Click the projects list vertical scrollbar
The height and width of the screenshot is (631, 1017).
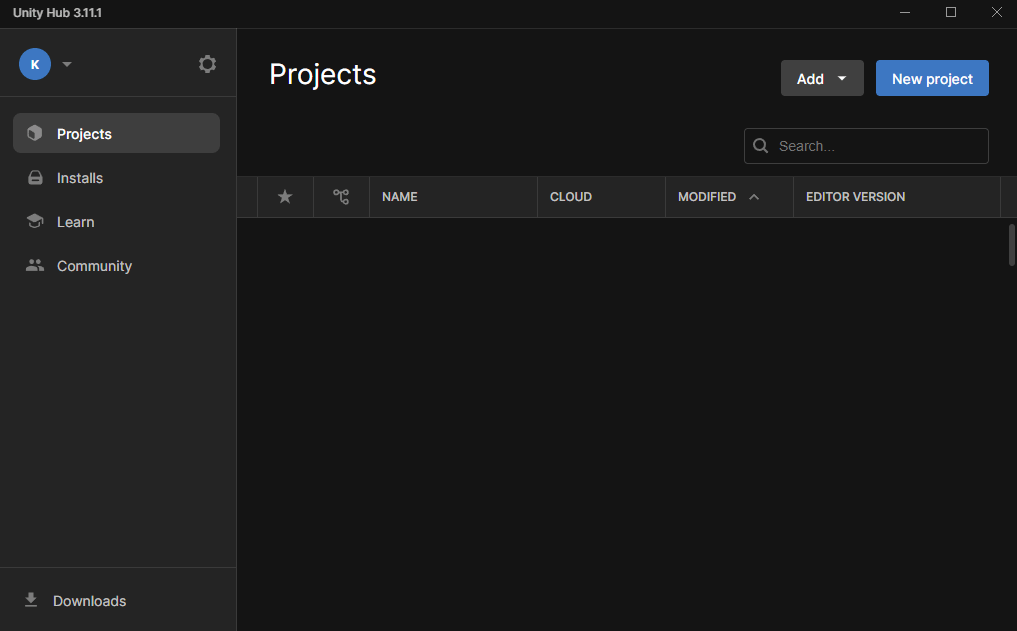click(x=1011, y=245)
